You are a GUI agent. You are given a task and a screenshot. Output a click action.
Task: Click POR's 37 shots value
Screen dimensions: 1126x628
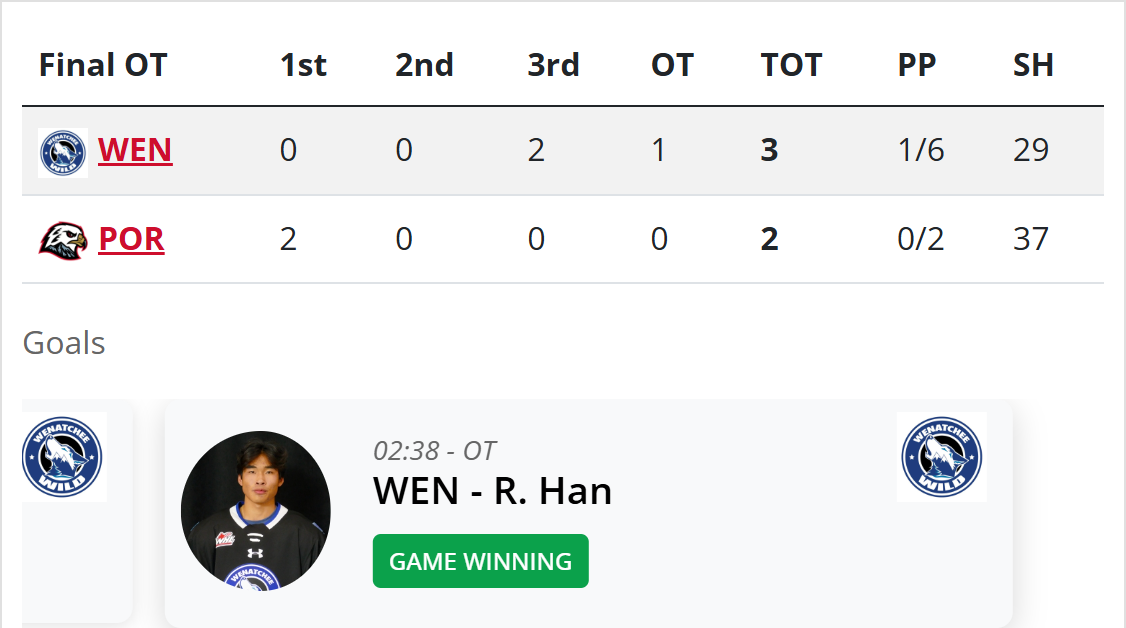1030,240
